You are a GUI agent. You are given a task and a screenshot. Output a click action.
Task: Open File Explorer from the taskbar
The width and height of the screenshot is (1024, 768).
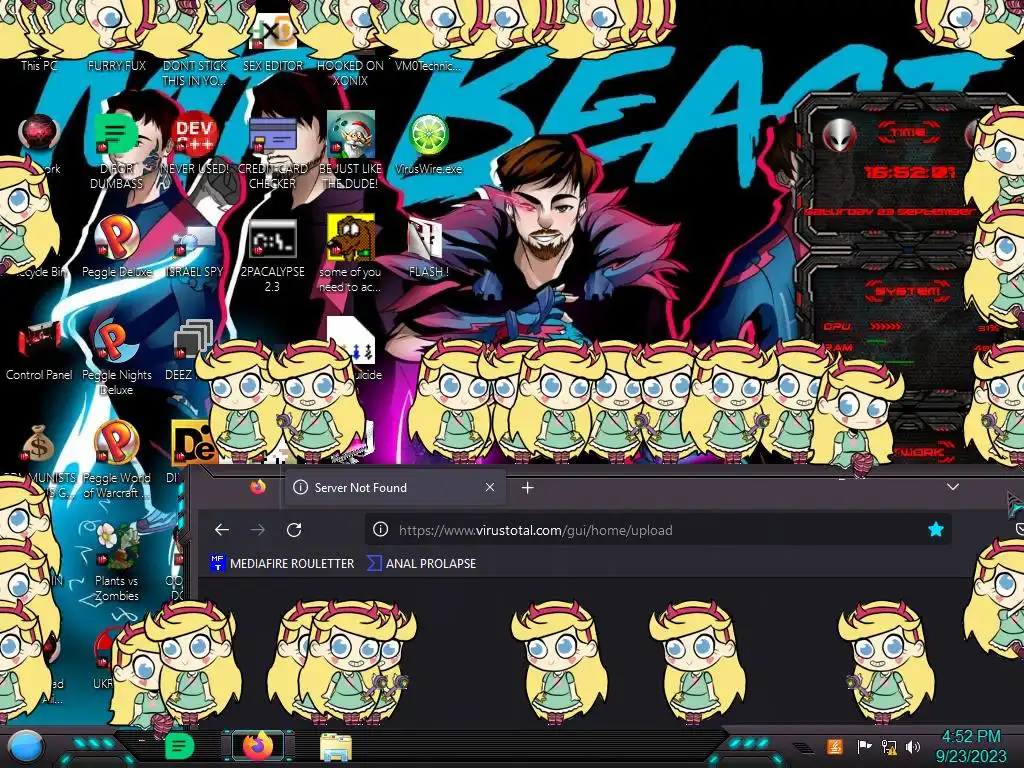[x=336, y=748]
